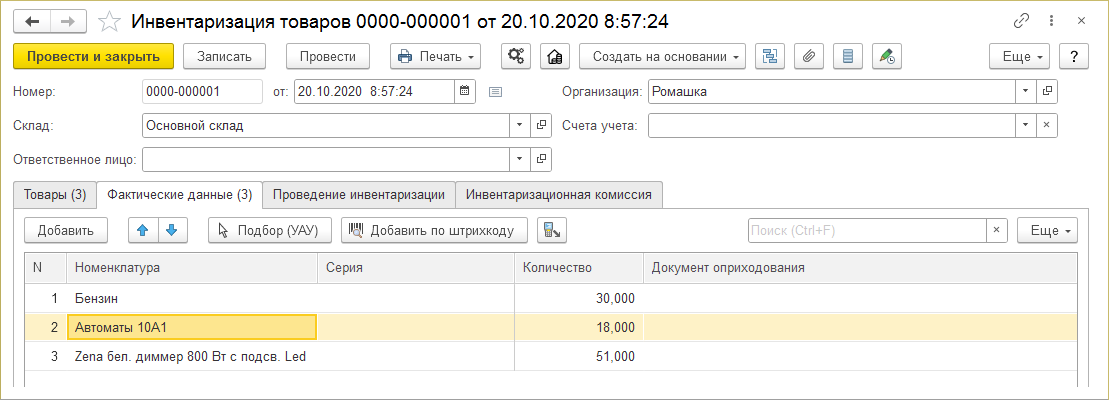The height and width of the screenshot is (400, 1109).
Task: Open the calendar date picker
Action: coord(464,92)
